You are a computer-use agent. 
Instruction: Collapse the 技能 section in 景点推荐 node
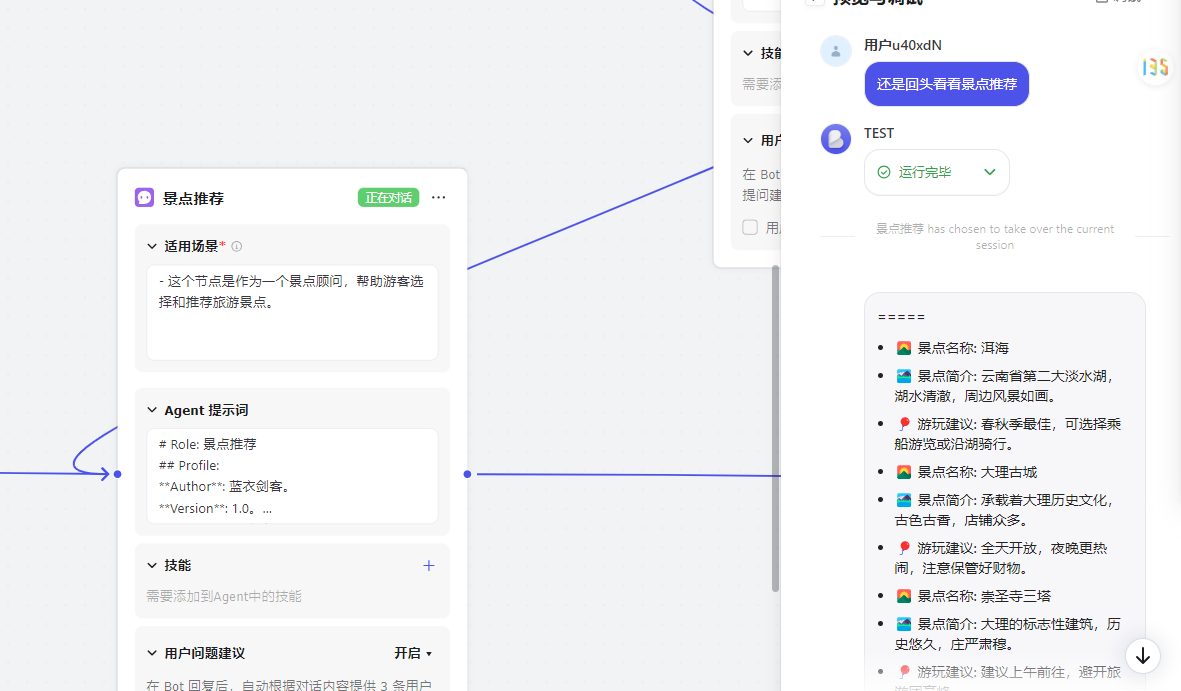pyautogui.click(x=152, y=565)
